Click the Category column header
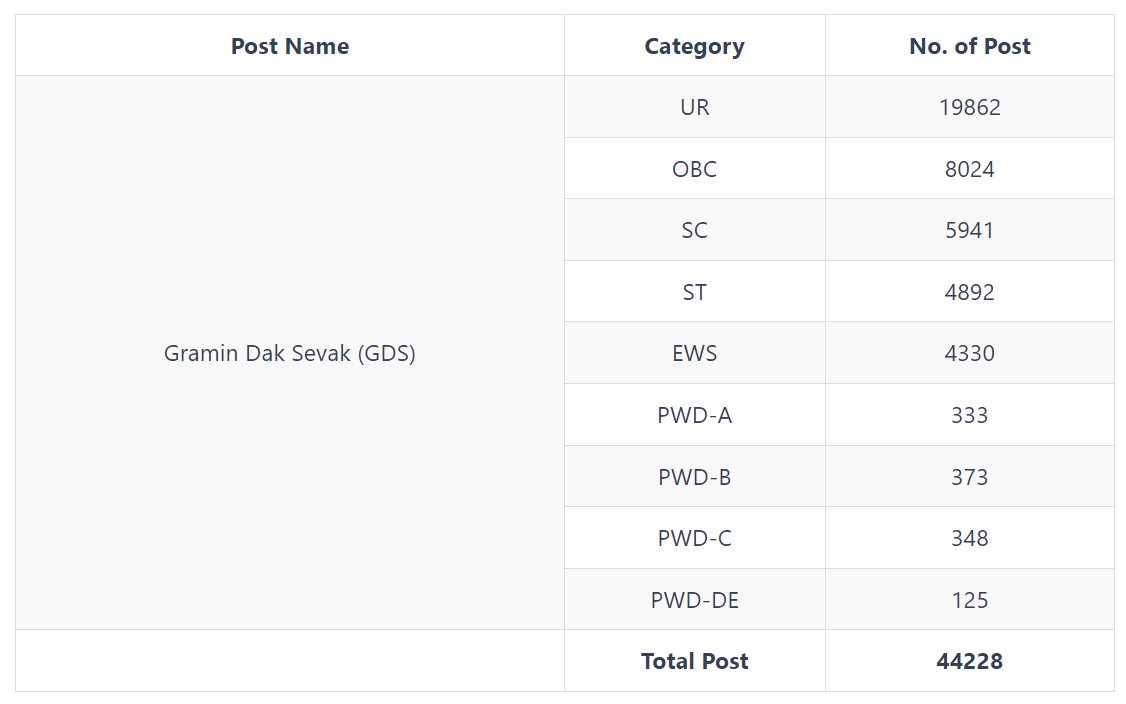Screen dimensions: 1126x704 (x=694, y=46)
